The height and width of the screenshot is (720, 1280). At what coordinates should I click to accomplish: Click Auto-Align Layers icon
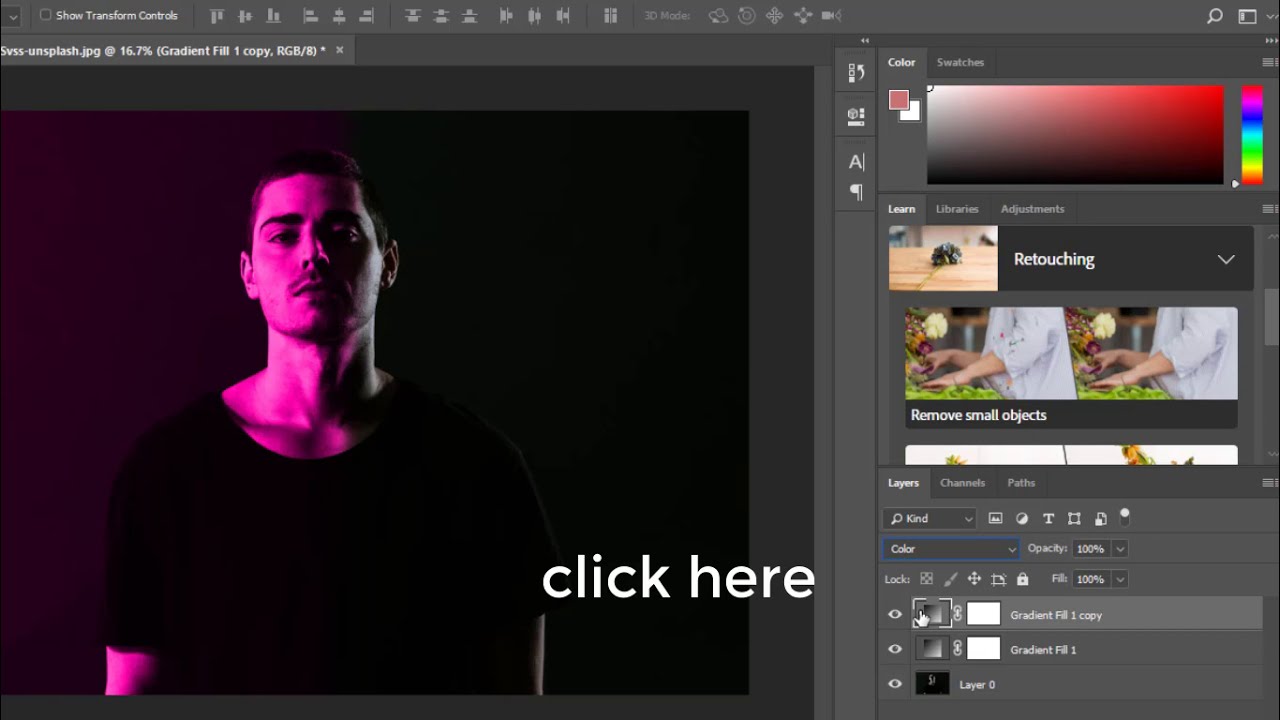coord(611,15)
